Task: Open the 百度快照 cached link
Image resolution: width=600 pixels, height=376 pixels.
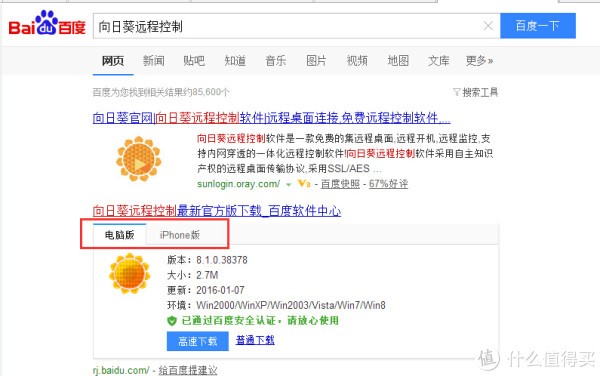Action: coord(340,184)
